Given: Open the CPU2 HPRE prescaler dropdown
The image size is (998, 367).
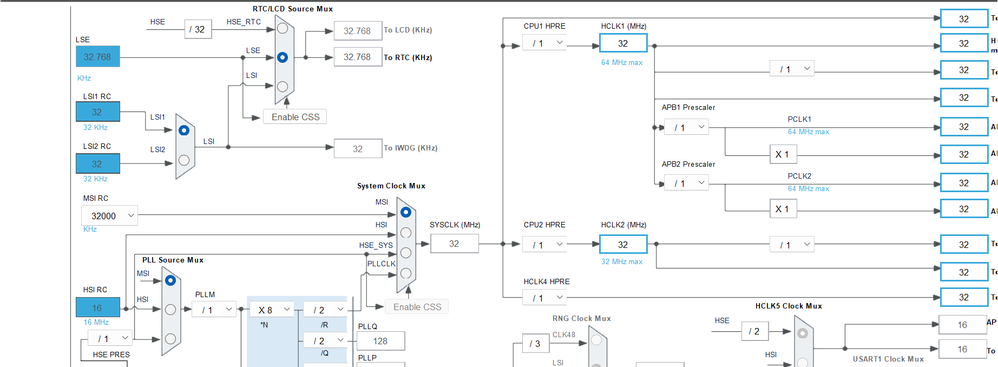Looking at the screenshot, I should tap(544, 244).
